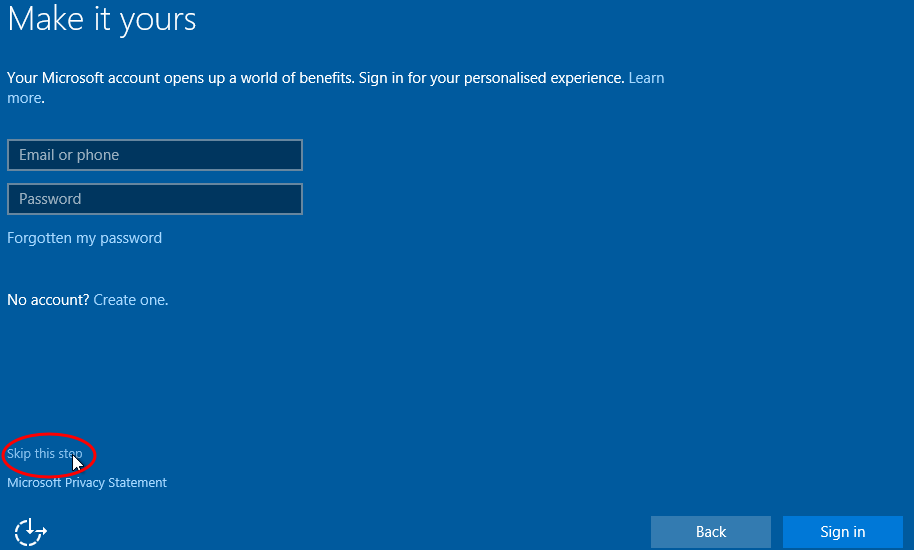Click the Password input field
This screenshot has height=550, width=914.
tap(154, 199)
